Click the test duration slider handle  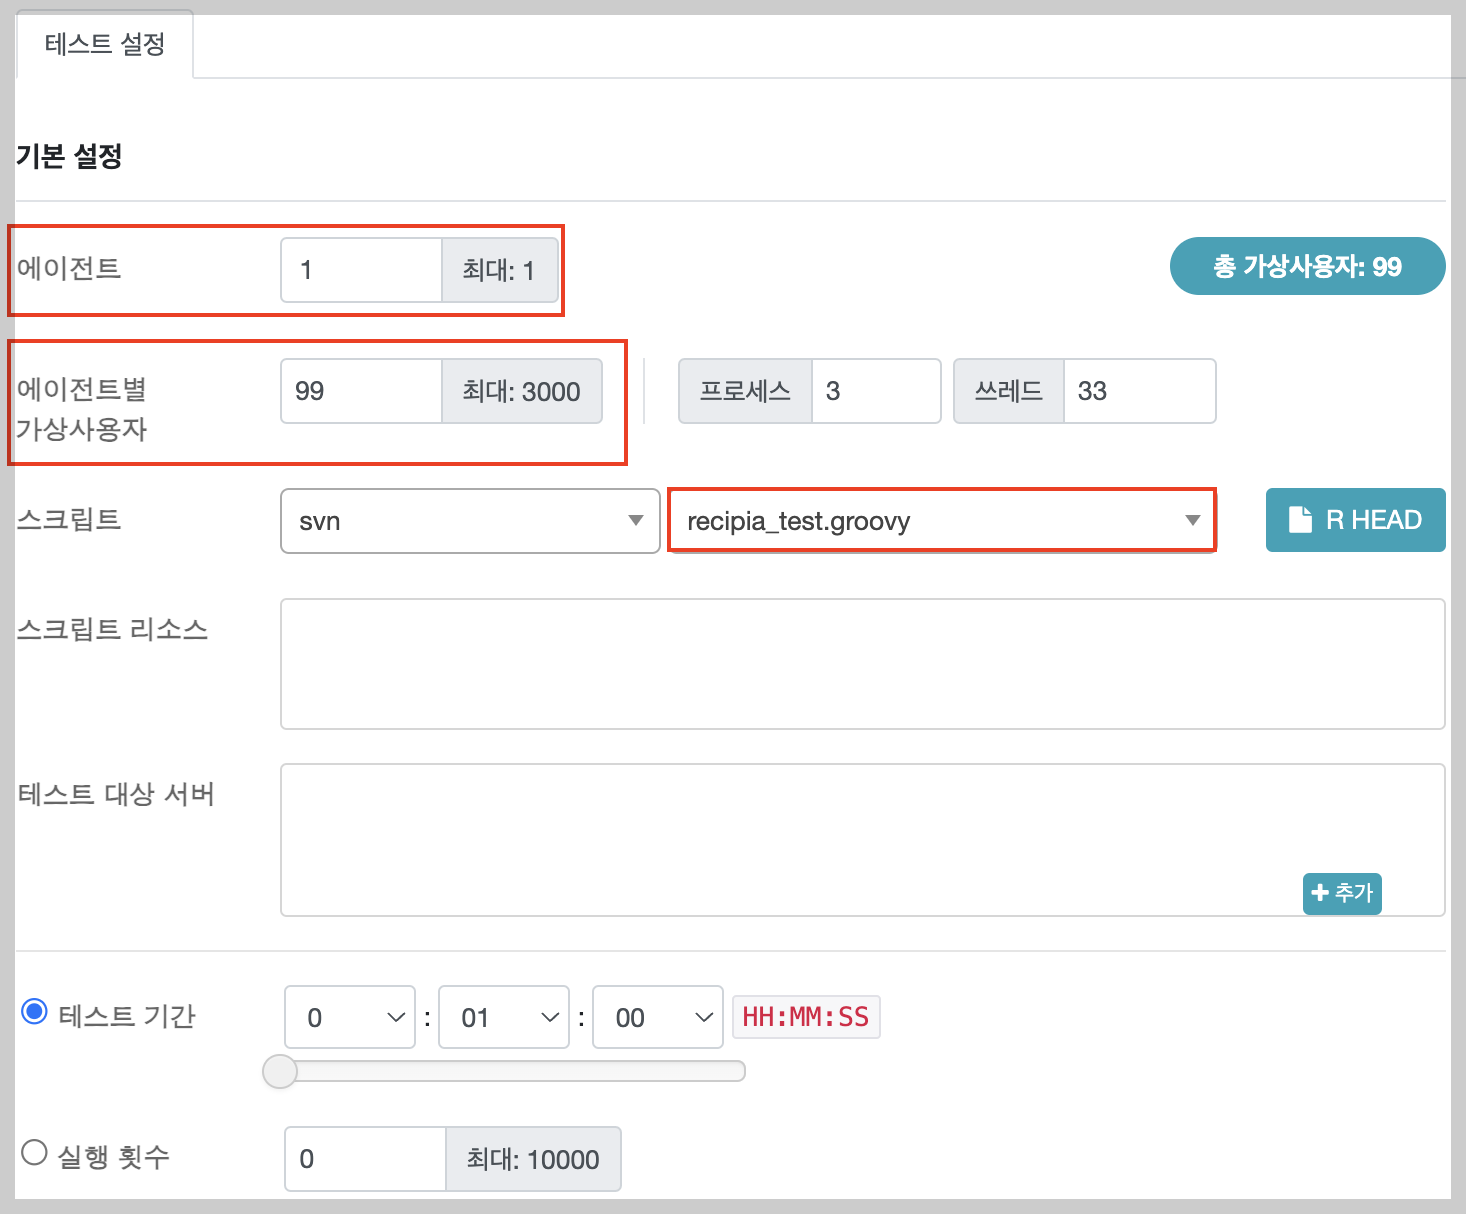click(281, 1071)
